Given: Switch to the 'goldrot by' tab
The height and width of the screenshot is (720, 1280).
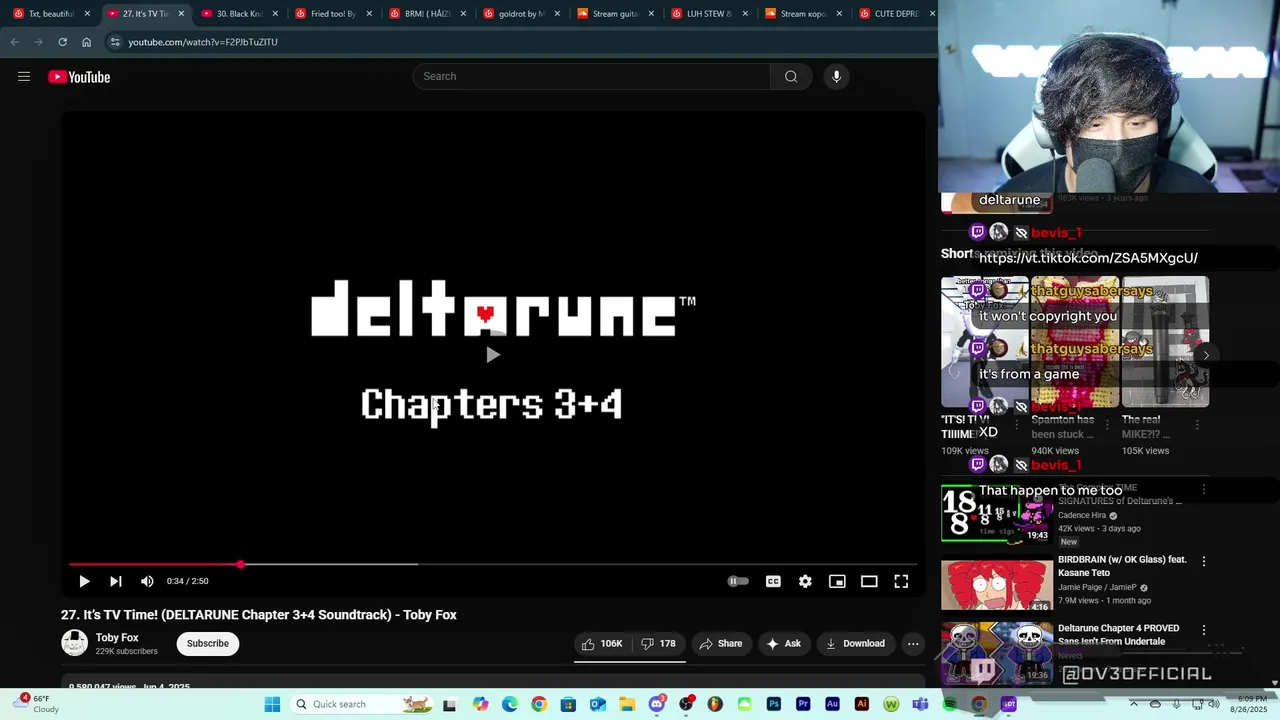Looking at the screenshot, I should [x=522, y=14].
